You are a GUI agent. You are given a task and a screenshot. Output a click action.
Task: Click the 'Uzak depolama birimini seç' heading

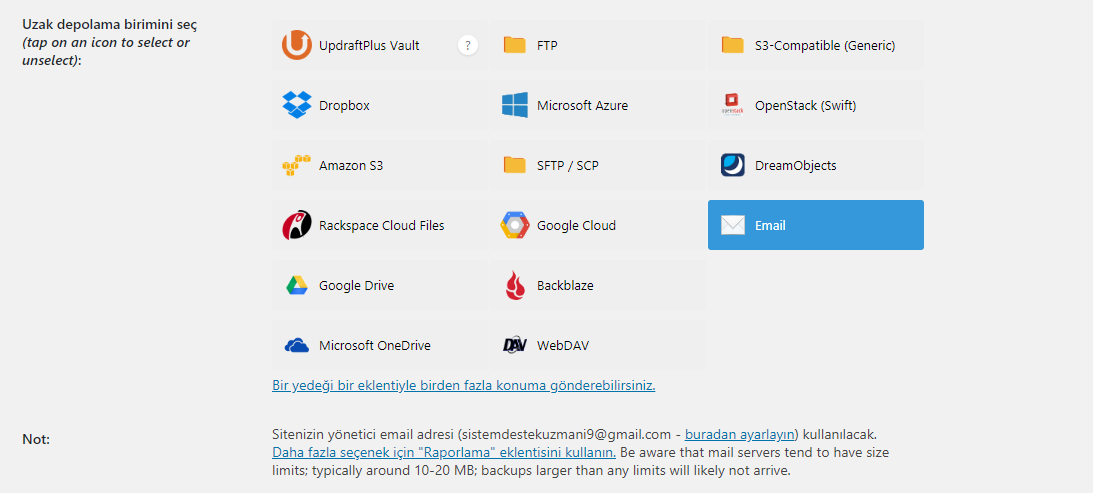pos(109,24)
